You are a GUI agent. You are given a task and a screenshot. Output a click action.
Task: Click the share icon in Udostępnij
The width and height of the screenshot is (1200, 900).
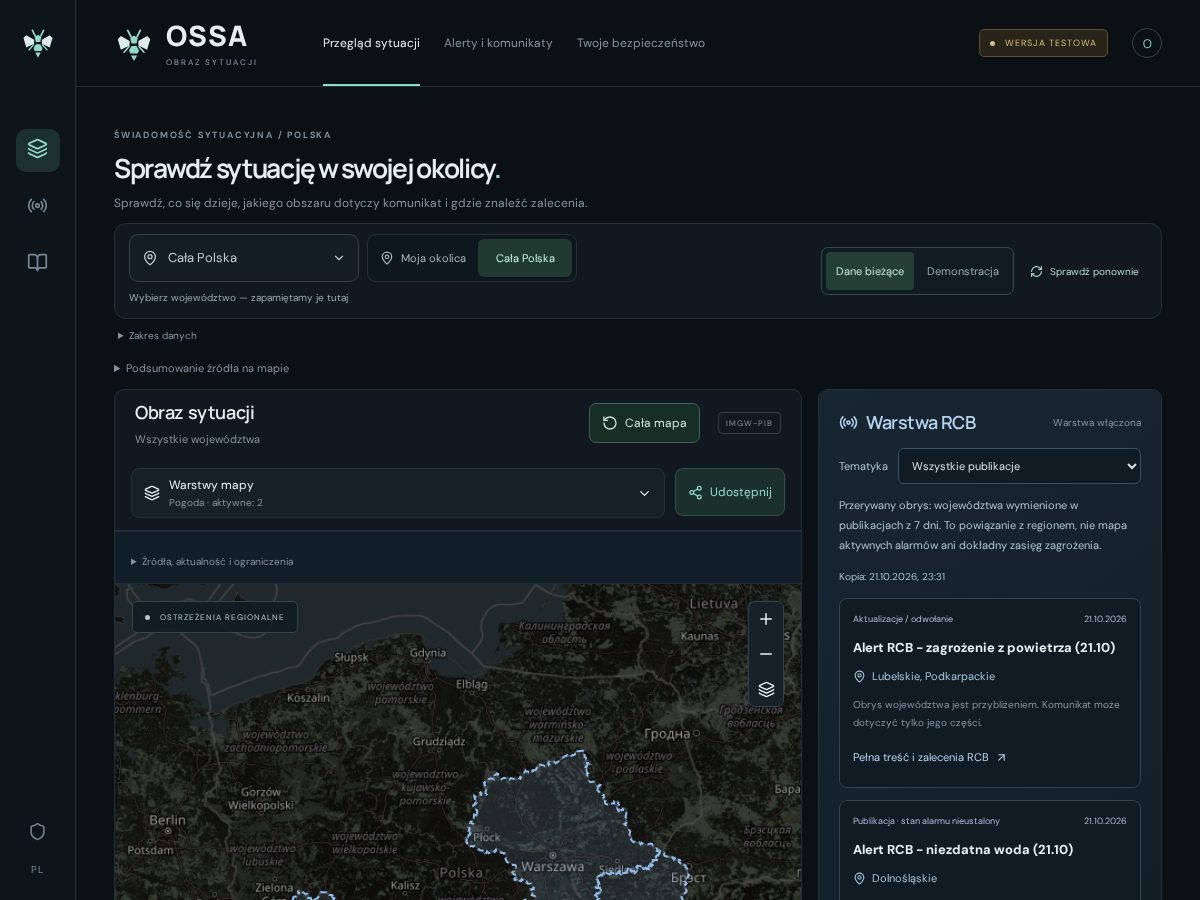[x=696, y=493]
